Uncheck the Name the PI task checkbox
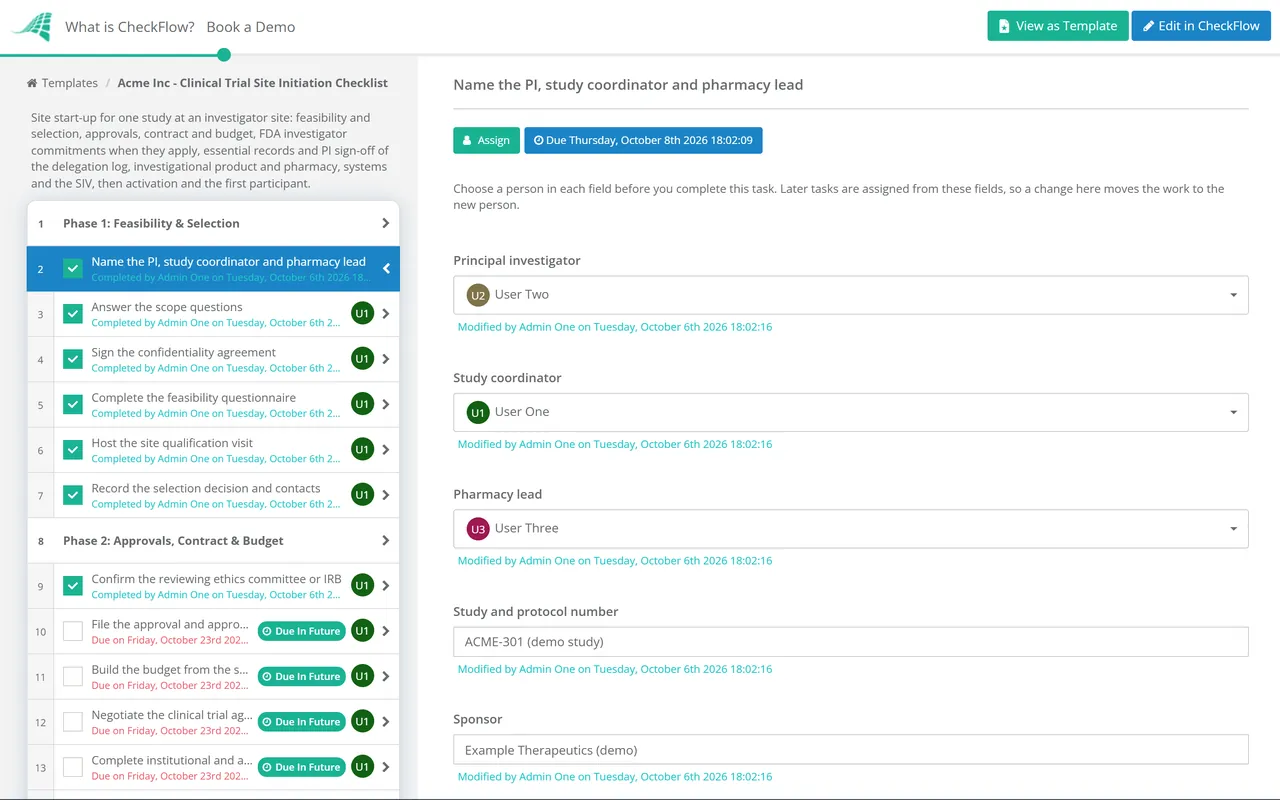The image size is (1280, 800). coord(73,268)
